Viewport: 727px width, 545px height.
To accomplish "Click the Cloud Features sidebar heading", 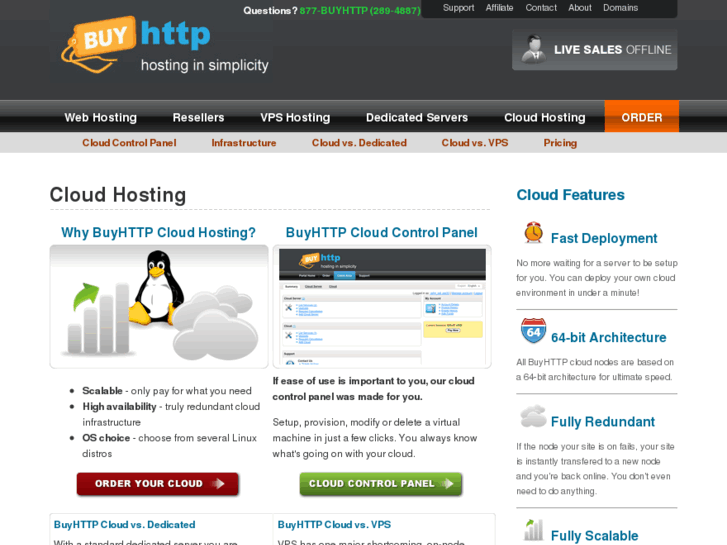I will coord(570,195).
